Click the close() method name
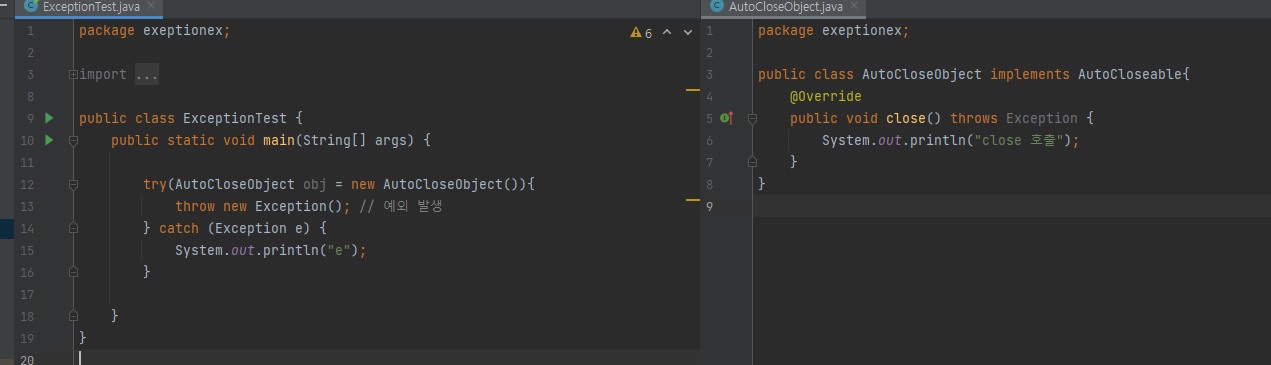 [906, 118]
